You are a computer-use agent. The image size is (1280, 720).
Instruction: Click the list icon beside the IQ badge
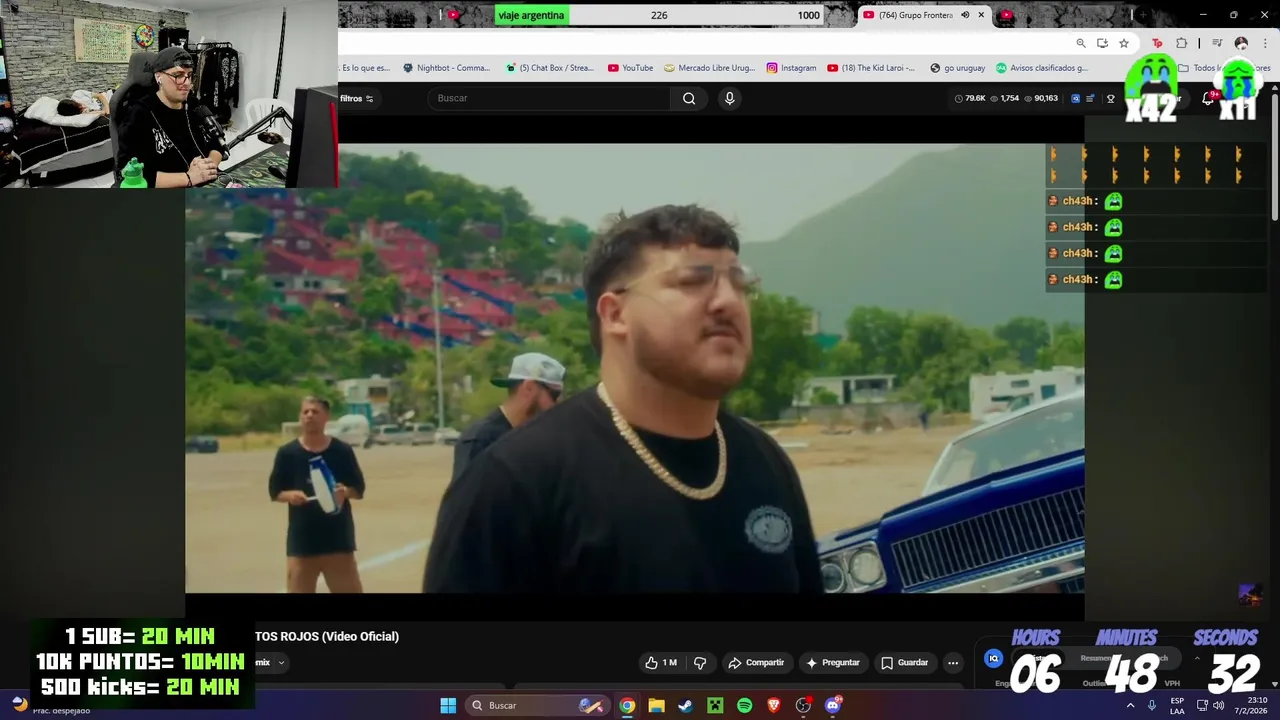pyautogui.click(x=1092, y=98)
